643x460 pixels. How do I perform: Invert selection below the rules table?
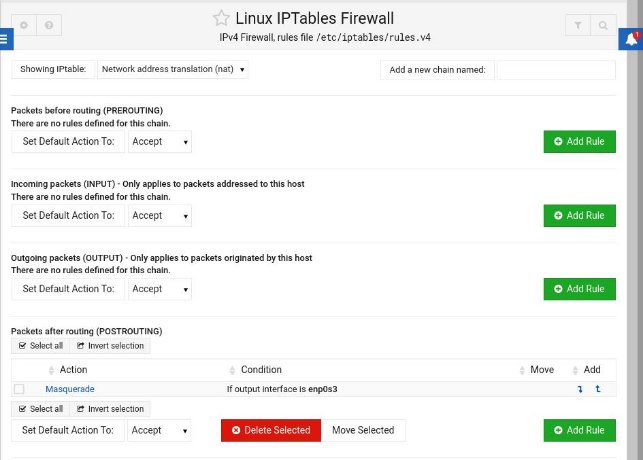click(110, 409)
